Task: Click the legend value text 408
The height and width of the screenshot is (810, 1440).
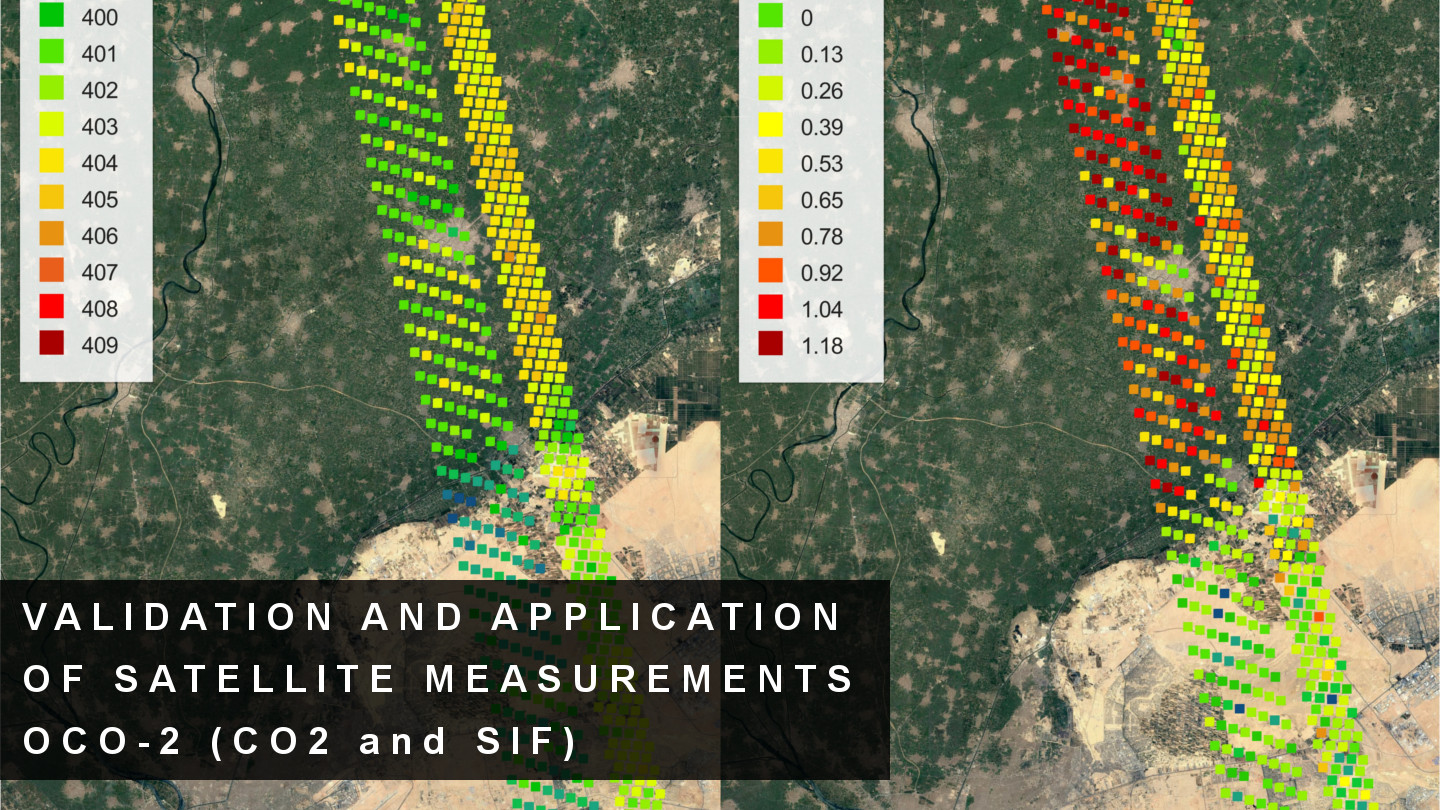Action: (101, 309)
